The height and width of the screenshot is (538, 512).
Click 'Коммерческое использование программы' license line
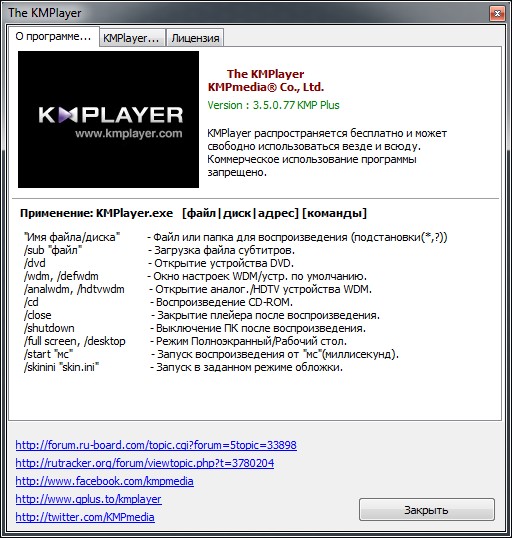(312, 159)
